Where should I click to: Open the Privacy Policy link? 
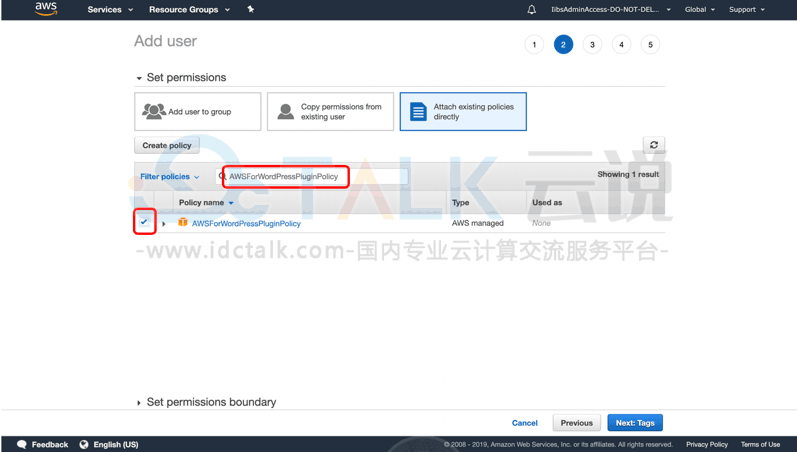click(707, 444)
